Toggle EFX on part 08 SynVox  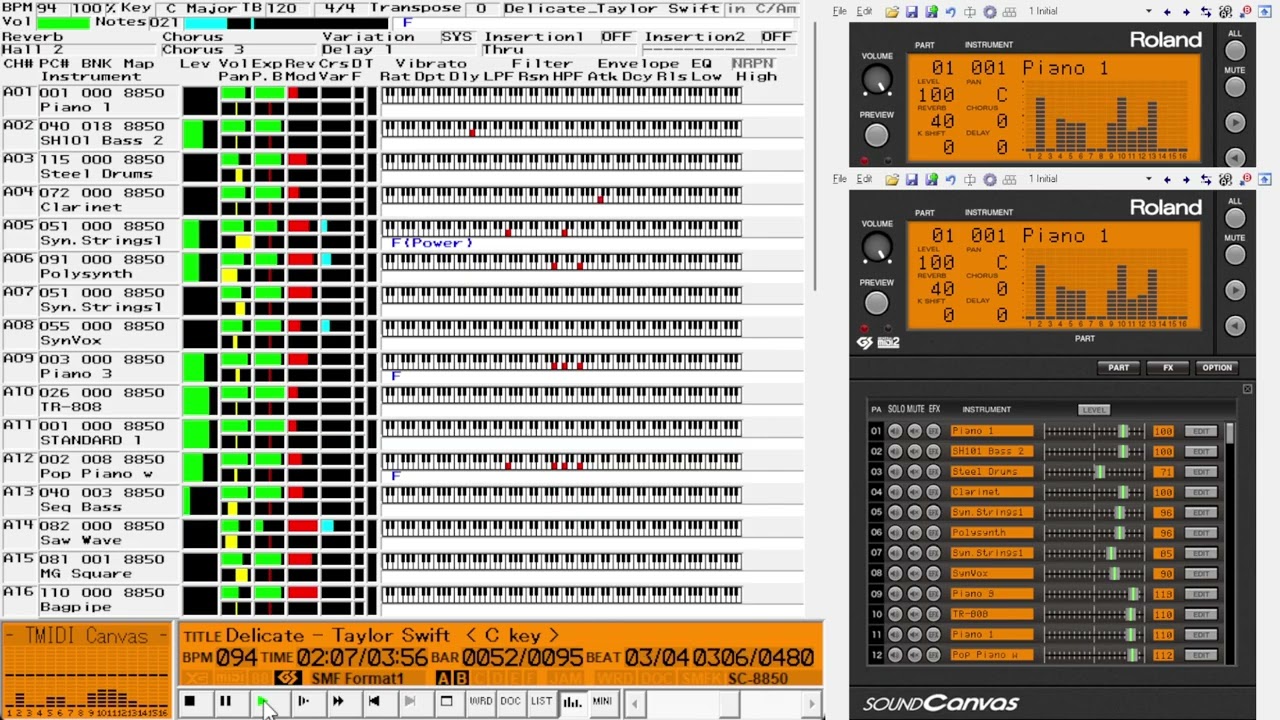[x=933, y=574]
